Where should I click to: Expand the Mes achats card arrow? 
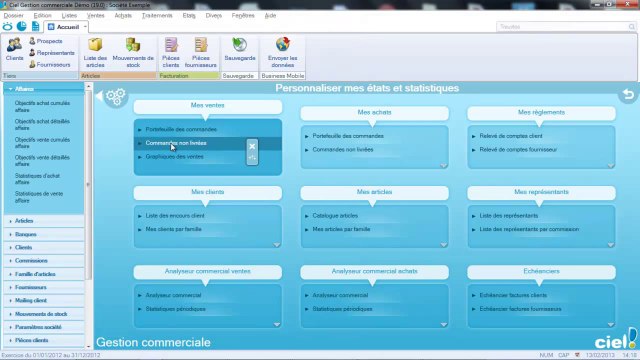[444, 166]
